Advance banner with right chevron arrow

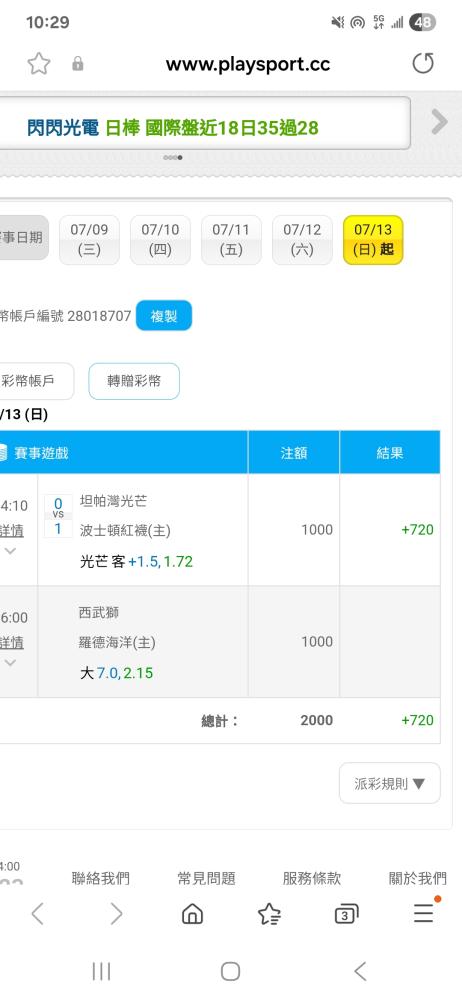[439, 121]
